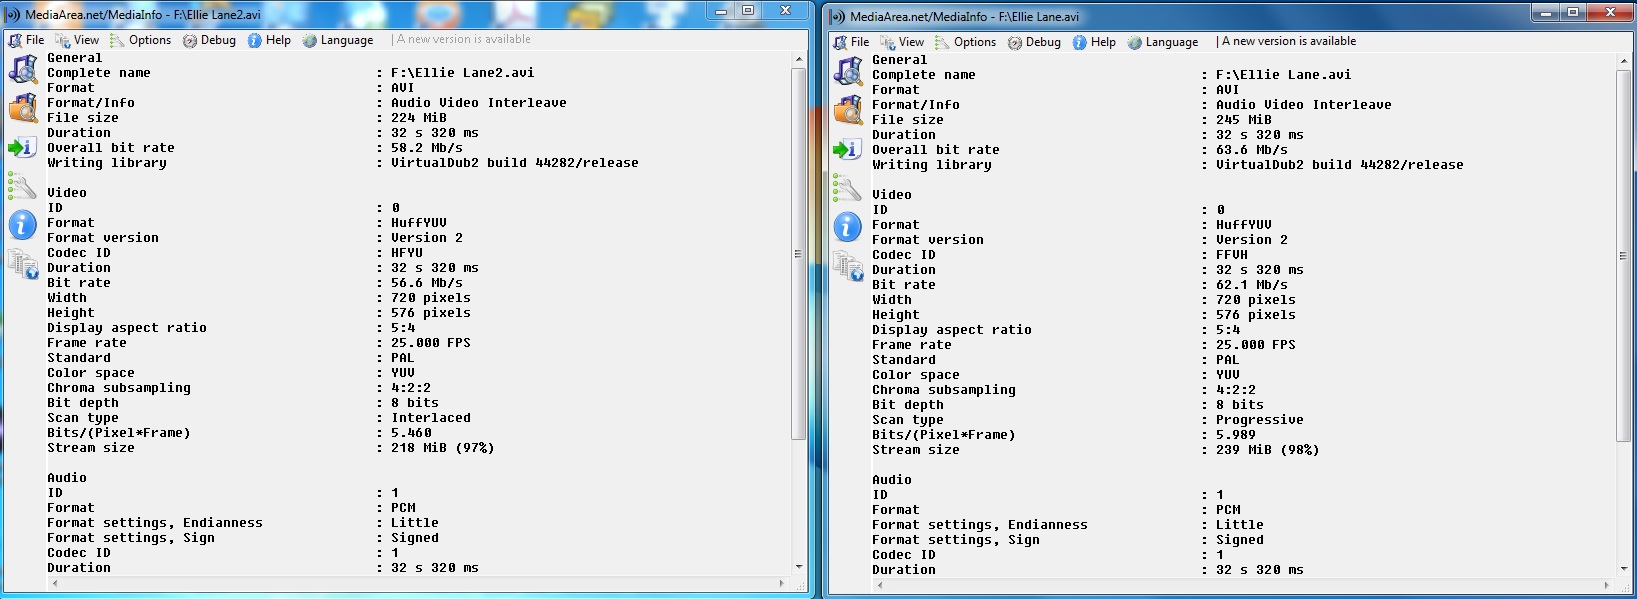Viewport: 1637px width, 599px height.
Task: Click 'A new version is available' in Lane2.avi window
Action: 463,39
